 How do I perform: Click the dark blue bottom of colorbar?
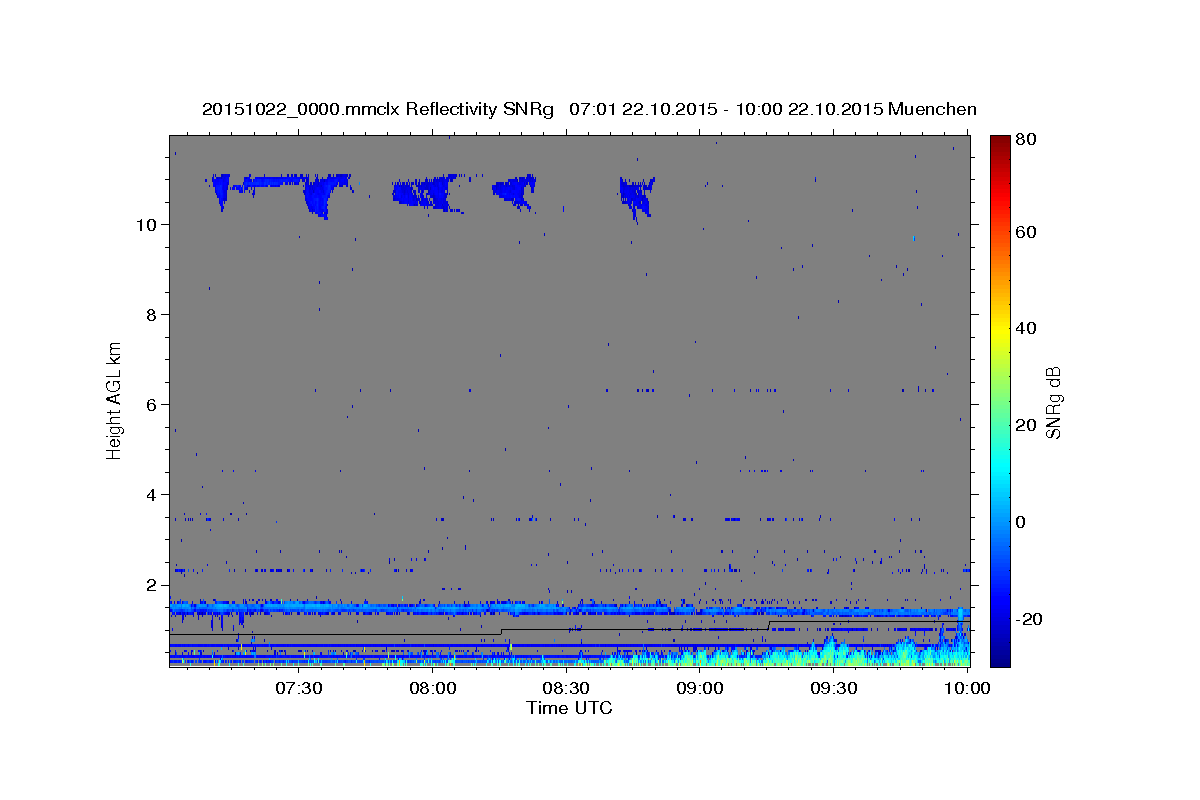pos(1000,655)
